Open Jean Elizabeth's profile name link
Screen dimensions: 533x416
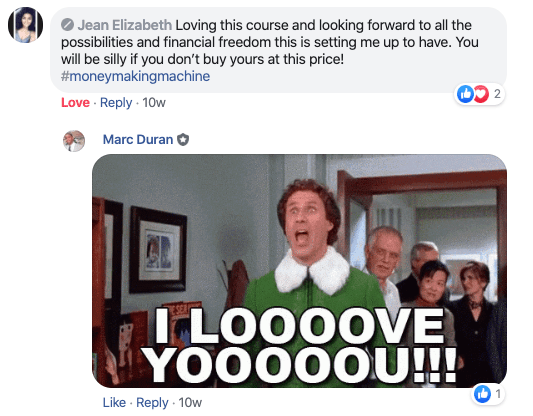pyautogui.click(x=125, y=25)
